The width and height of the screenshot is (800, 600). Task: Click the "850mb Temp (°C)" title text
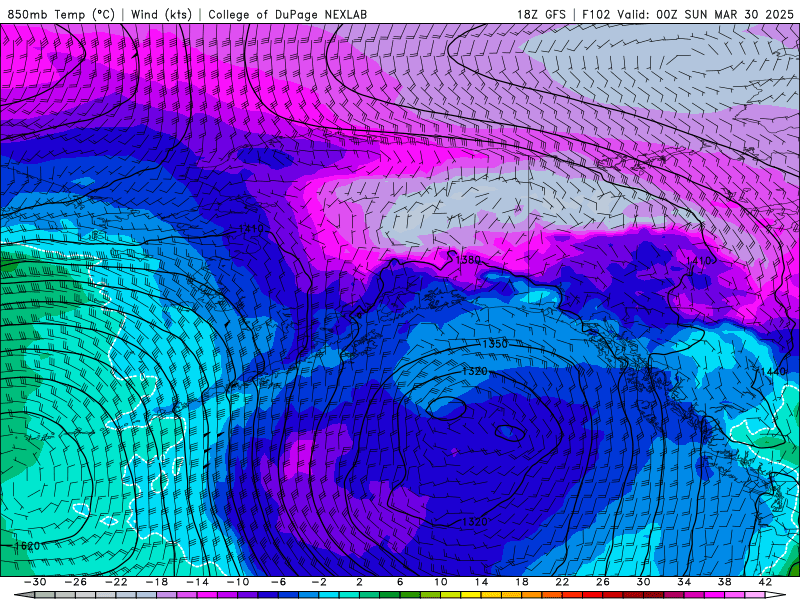pos(61,14)
